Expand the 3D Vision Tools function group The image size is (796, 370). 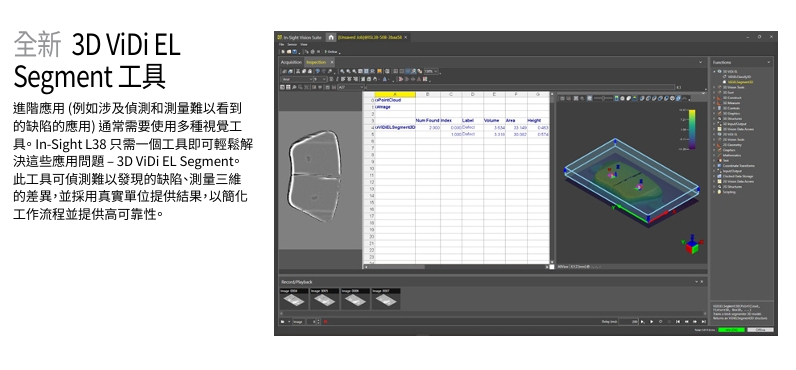714,87
